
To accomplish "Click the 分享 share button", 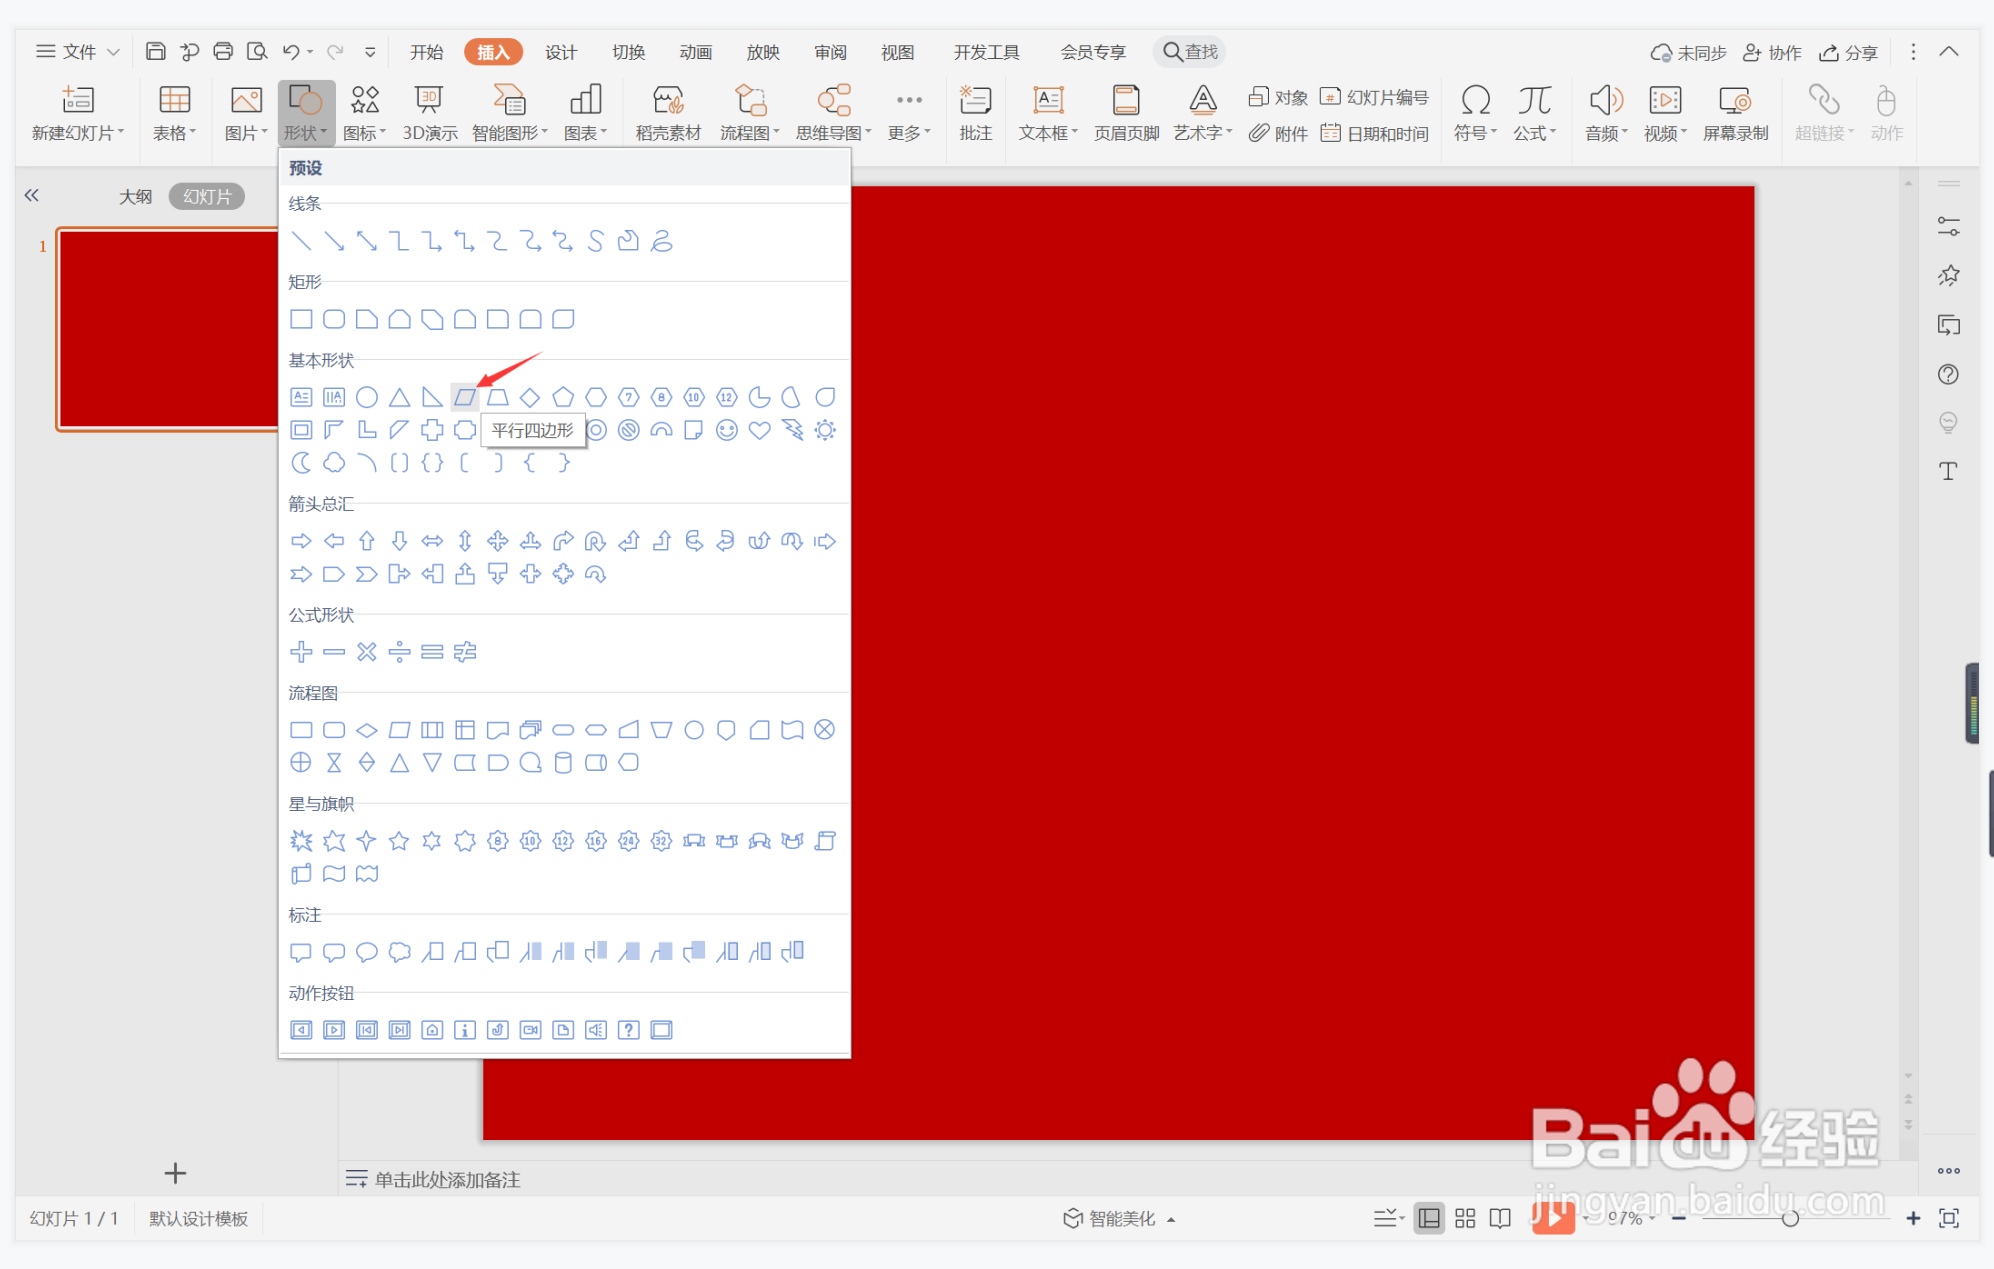I will 1849,52.
